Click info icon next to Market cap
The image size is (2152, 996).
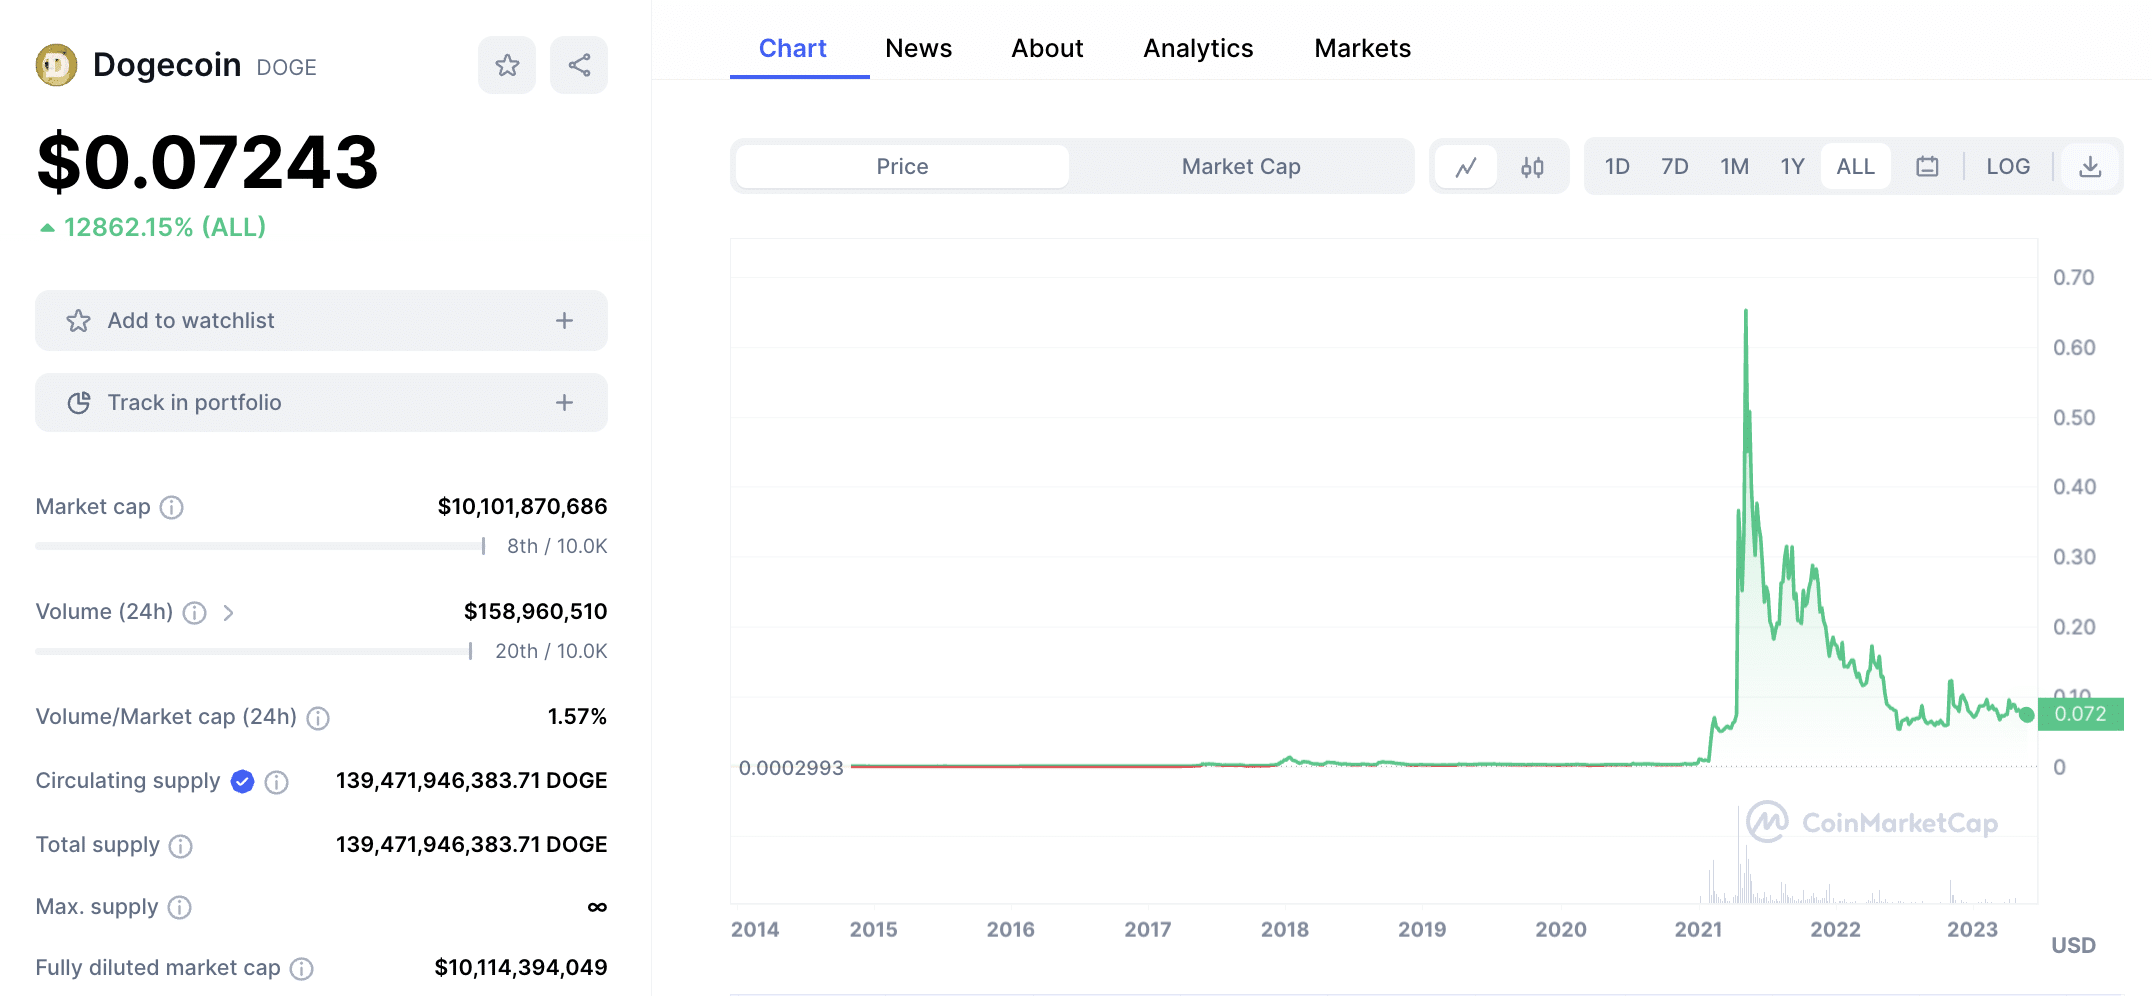[172, 508]
